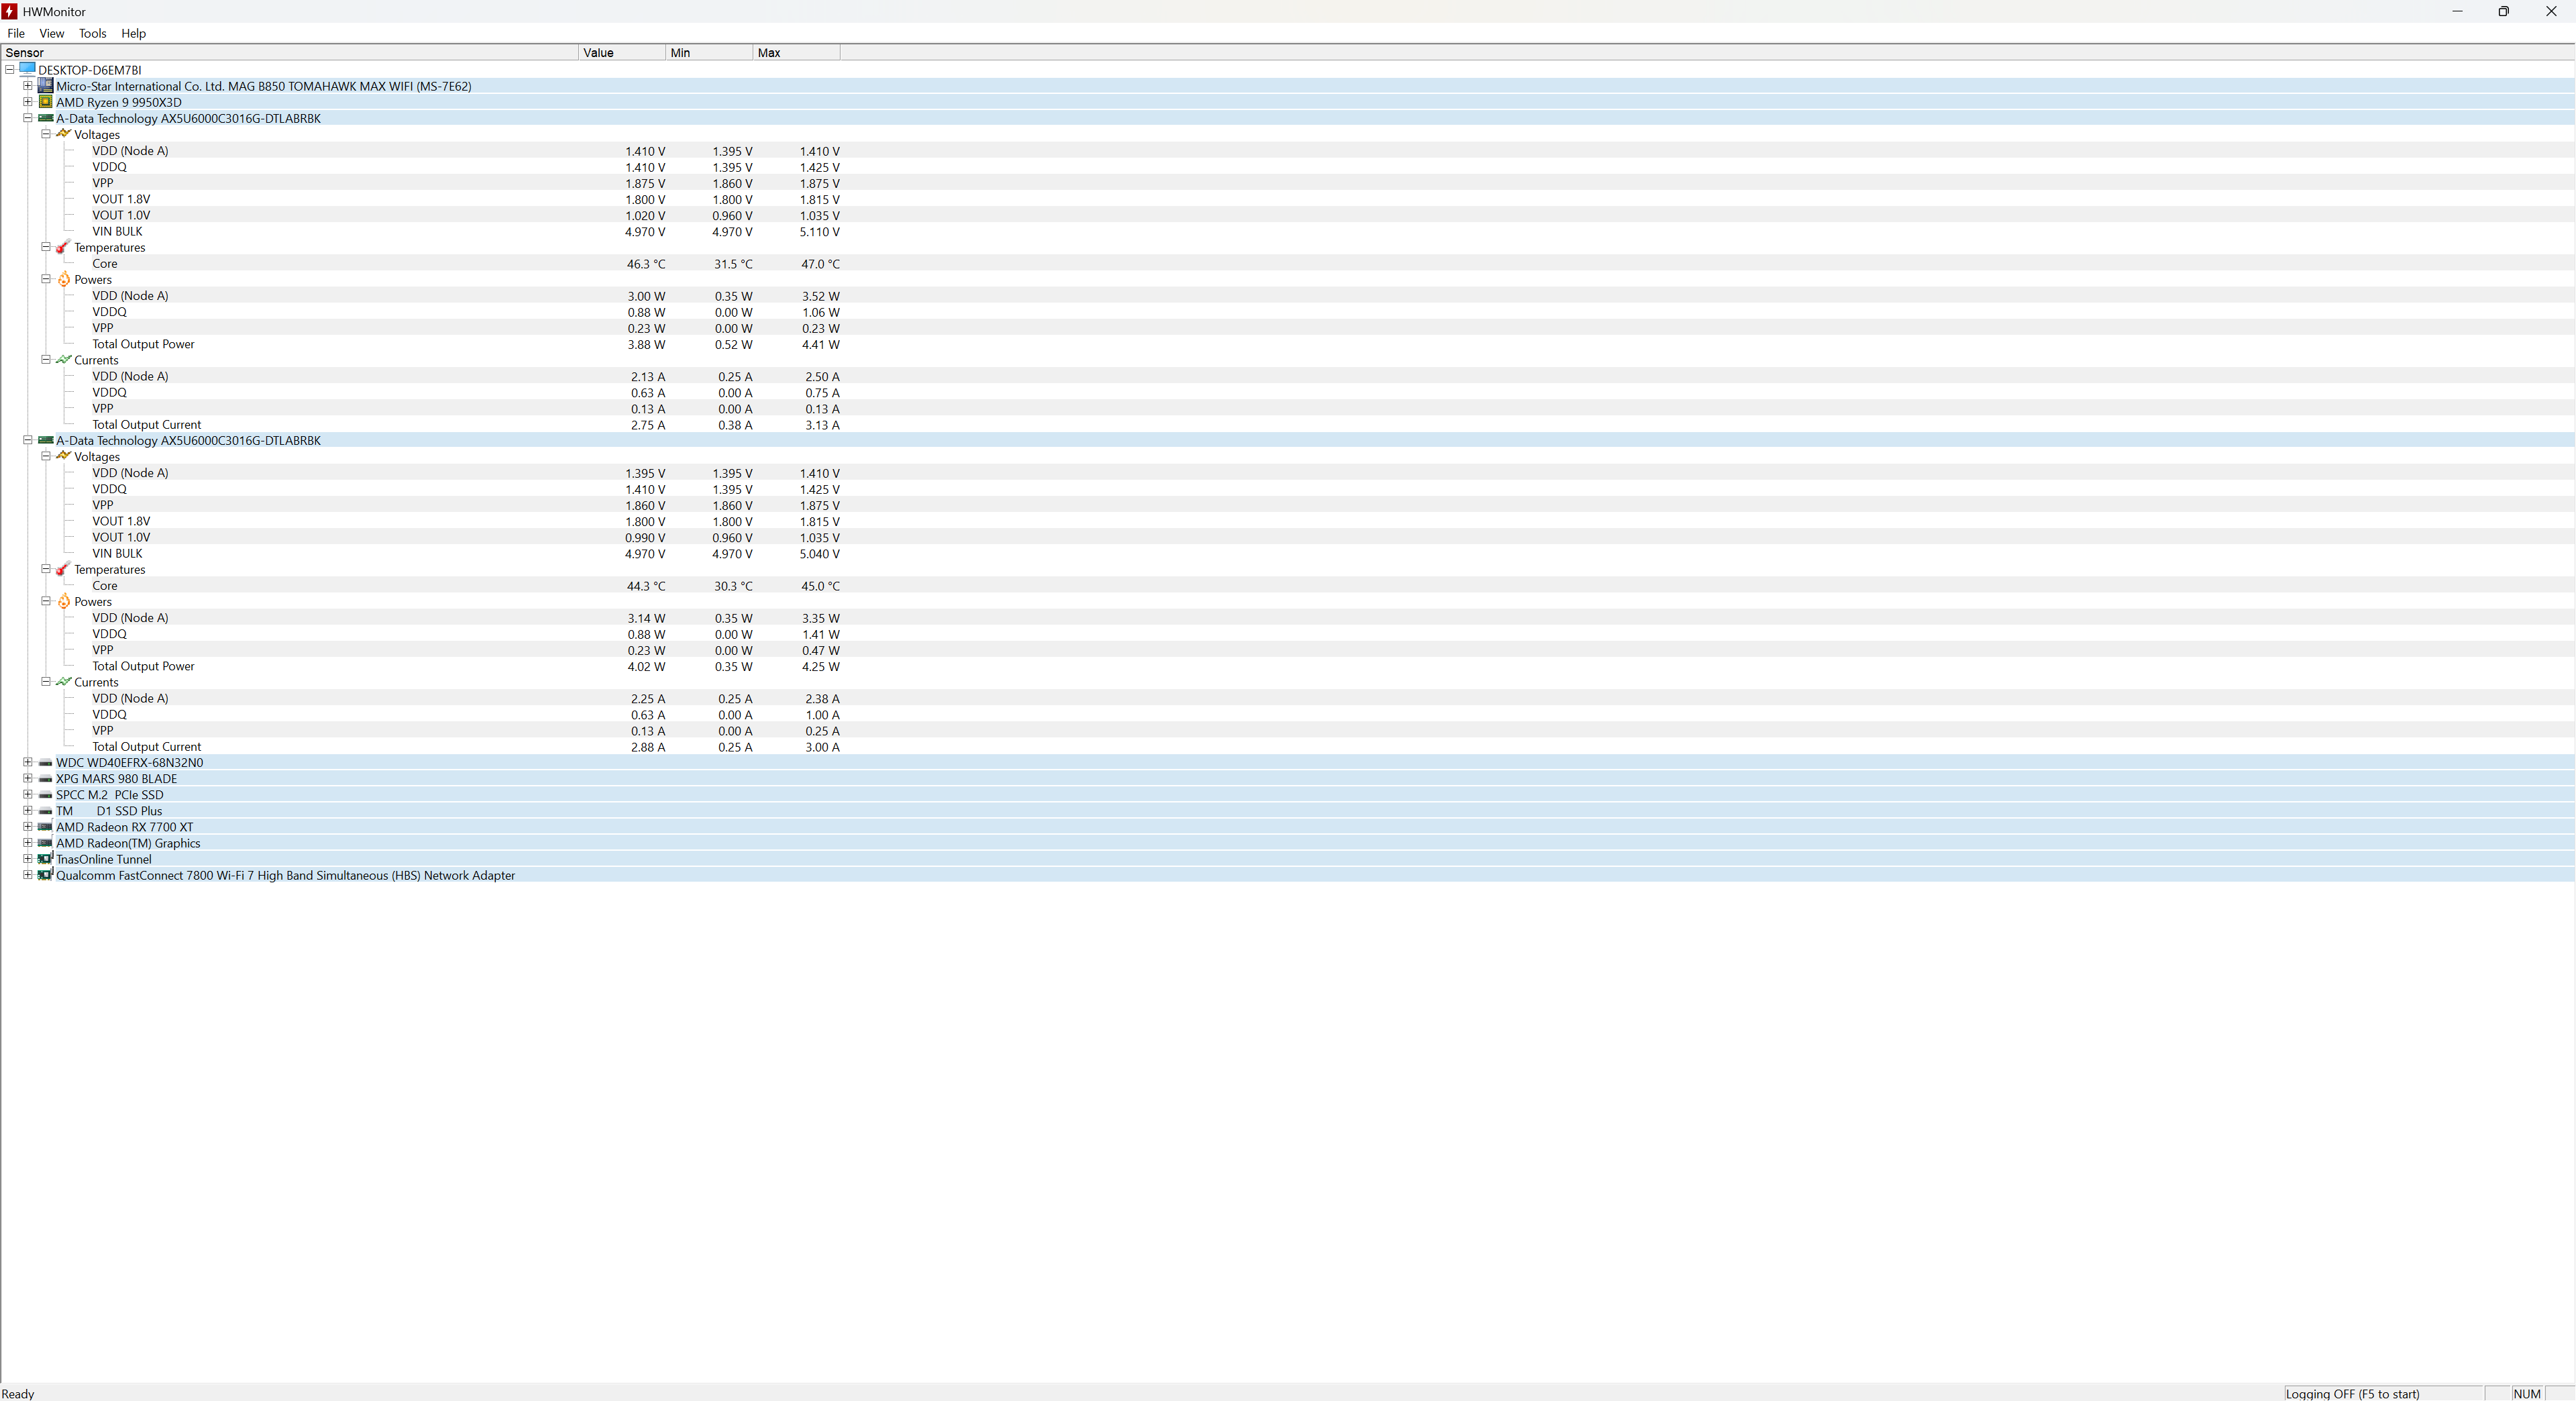Open the View menu
Viewport: 2576px width, 1401px height.
pyautogui.click(x=51, y=33)
